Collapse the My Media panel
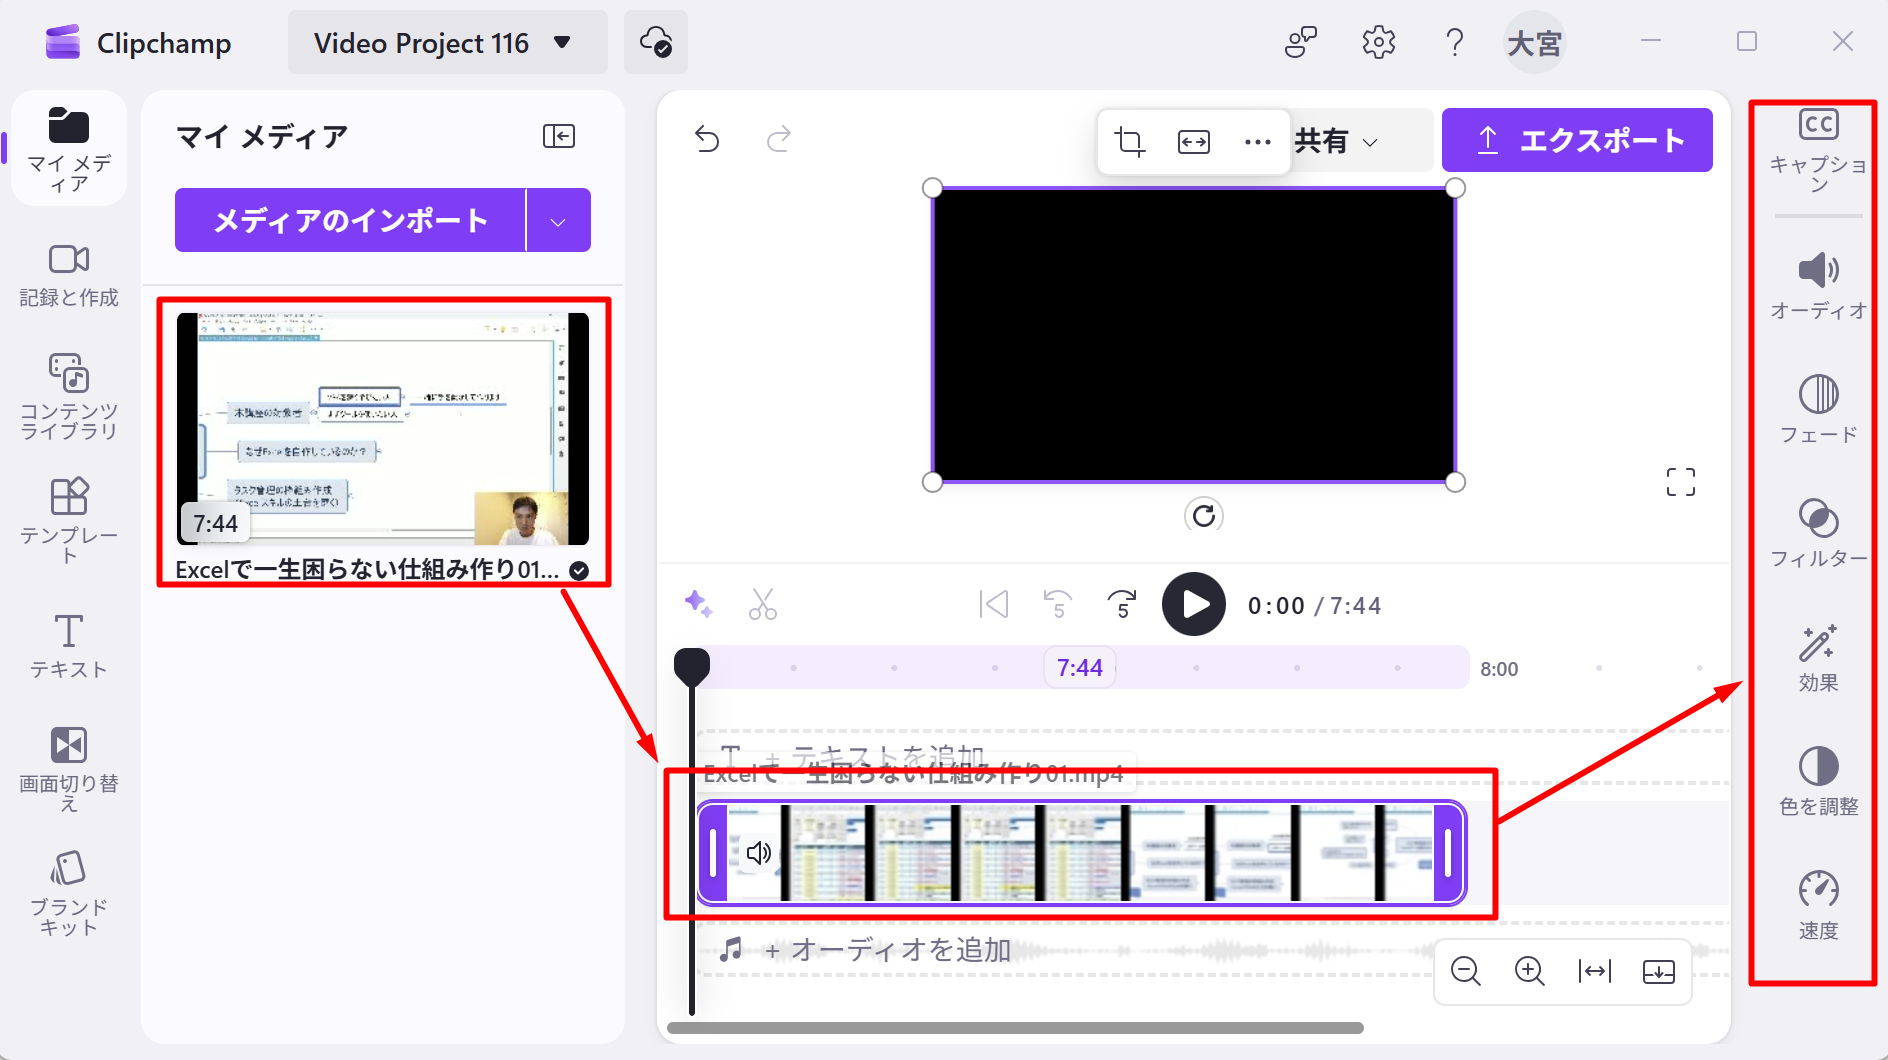The height and width of the screenshot is (1060, 1888). pyautogui.click(x=558, y=136)
